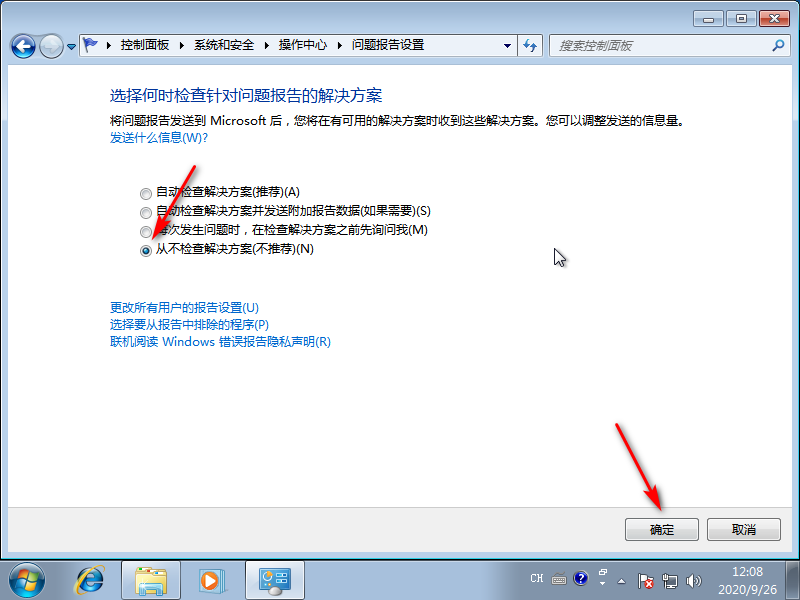Open the Action Center flag icon in tray
Image resolution: width=800 pixels, height=600 pixels.
point(645,580)
